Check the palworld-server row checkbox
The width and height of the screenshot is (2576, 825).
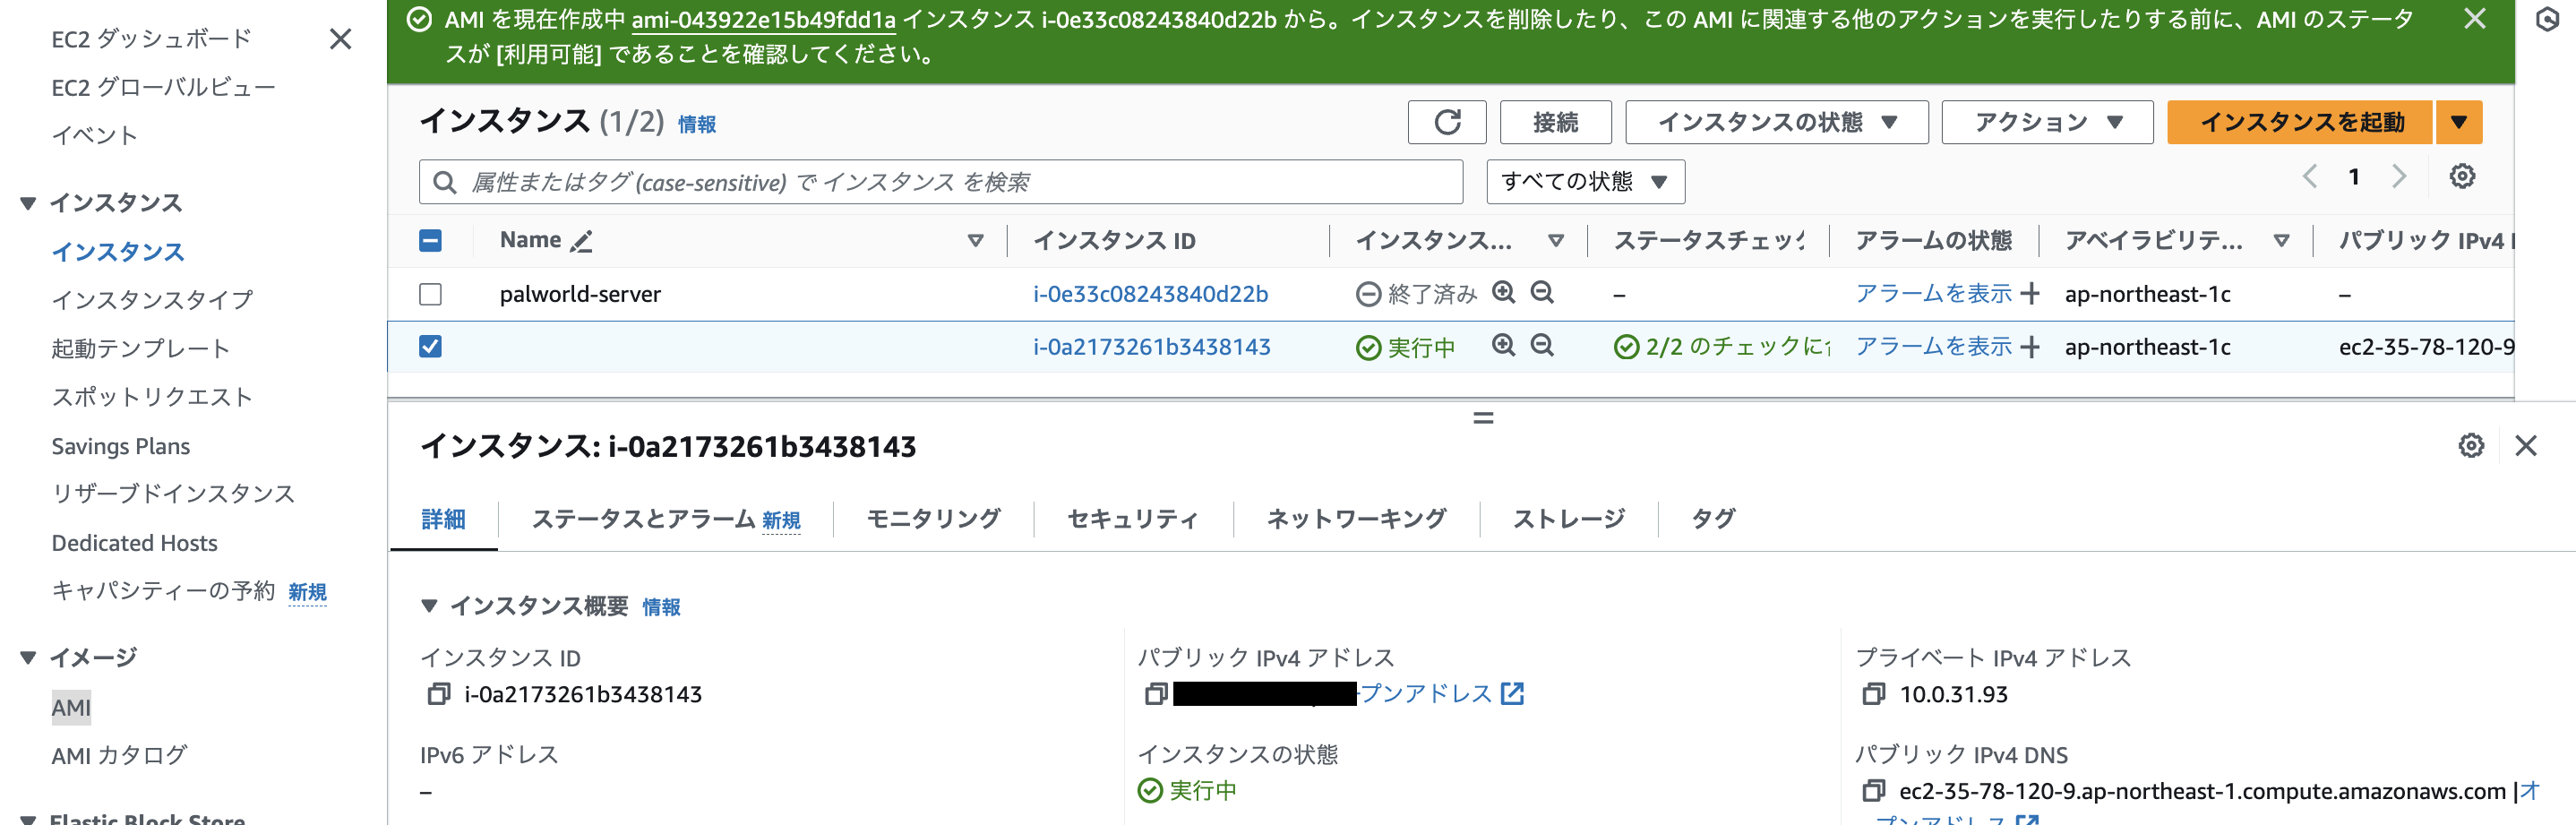pyautogui.click(x=430, y=294)
